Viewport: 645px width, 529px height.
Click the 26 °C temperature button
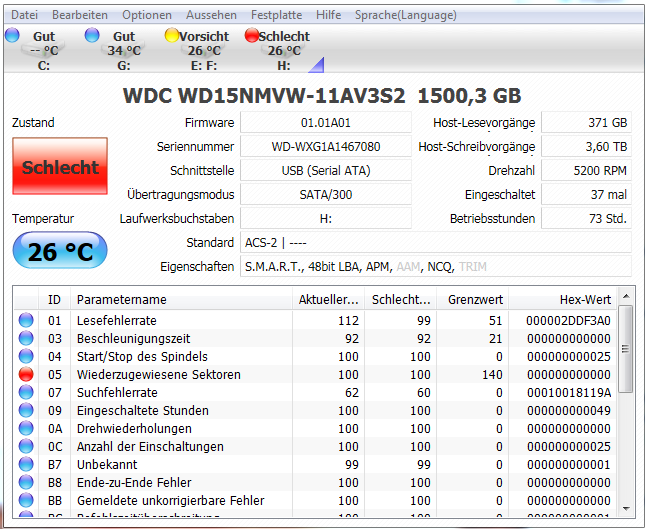click(x=60, y=251)
